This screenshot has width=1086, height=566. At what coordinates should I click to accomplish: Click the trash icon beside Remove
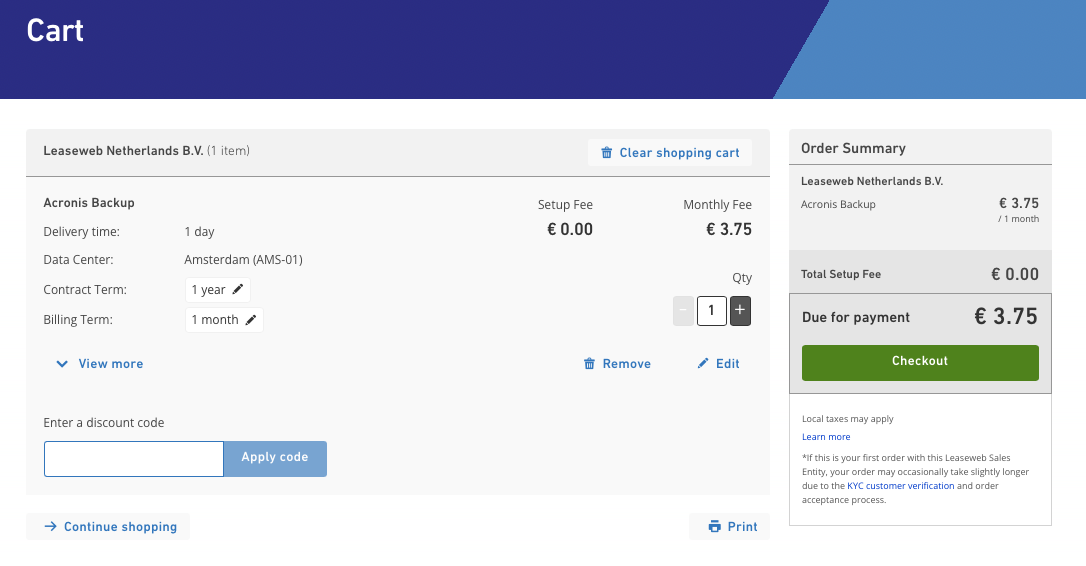[589, 364]
